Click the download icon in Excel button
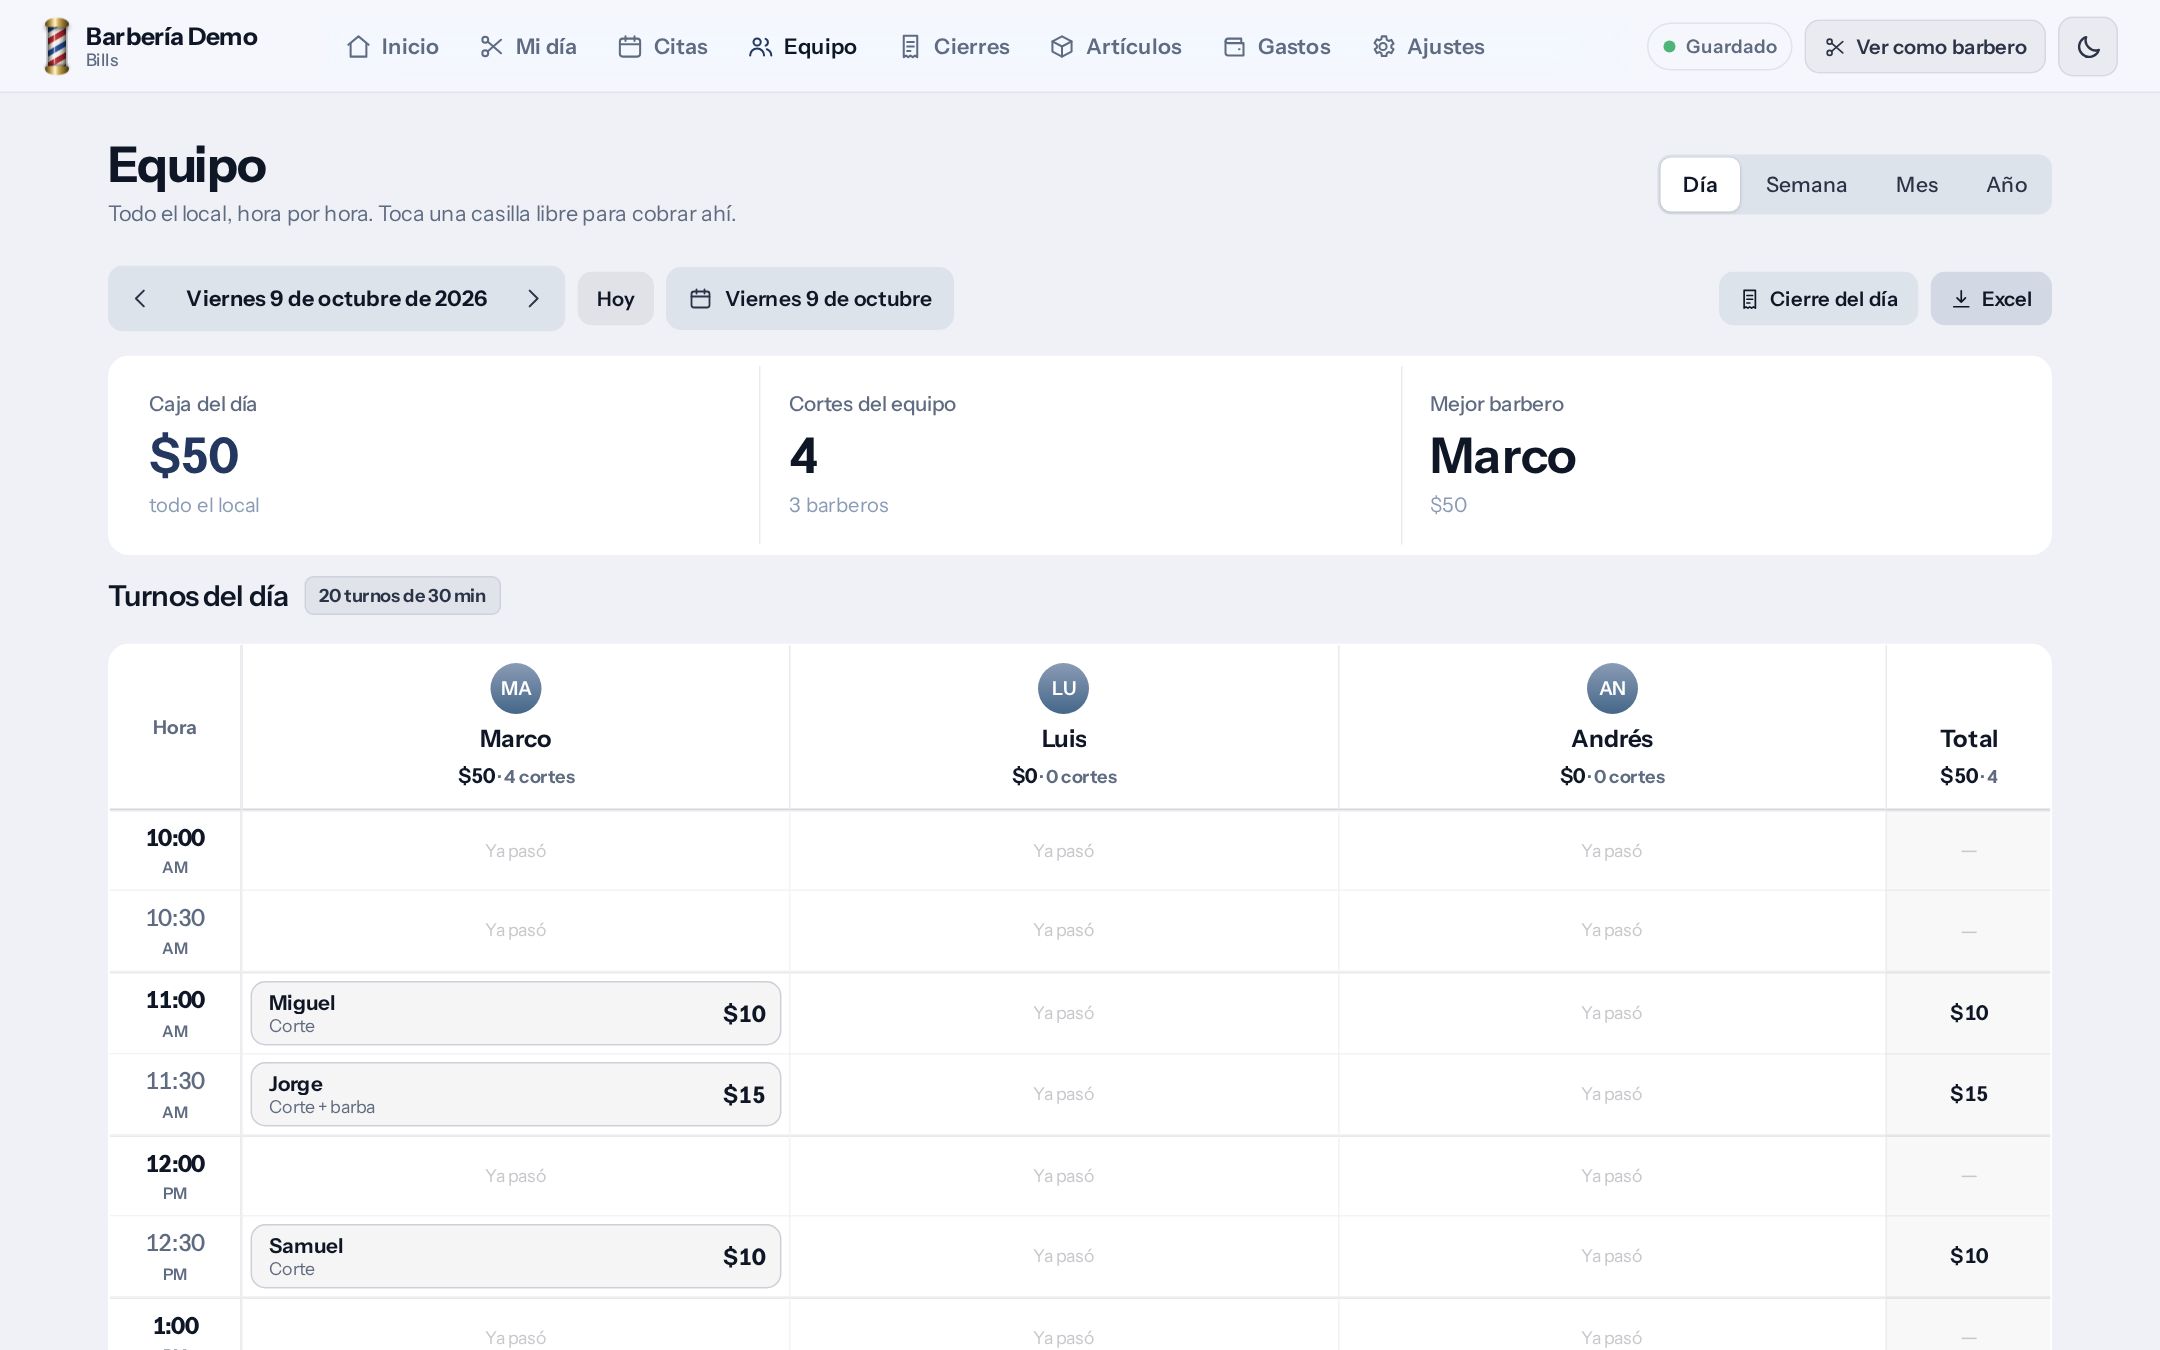Image resolution: width=2160 pixels, height=1350 pixels. click(x=1961, y=299)
